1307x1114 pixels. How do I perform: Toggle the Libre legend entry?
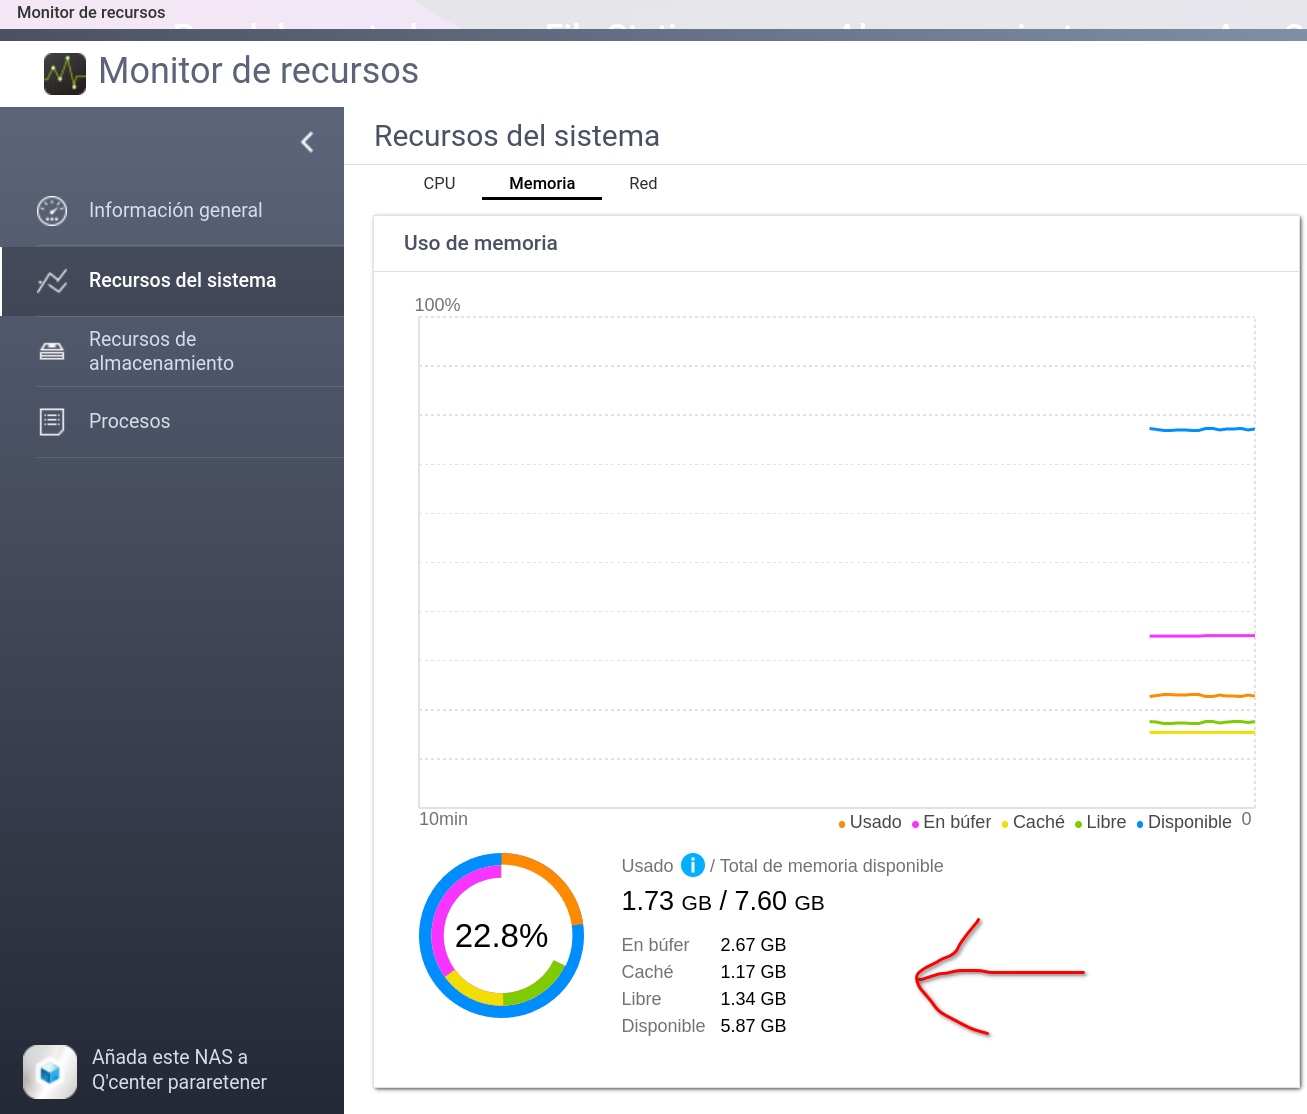coord(1100,822)
